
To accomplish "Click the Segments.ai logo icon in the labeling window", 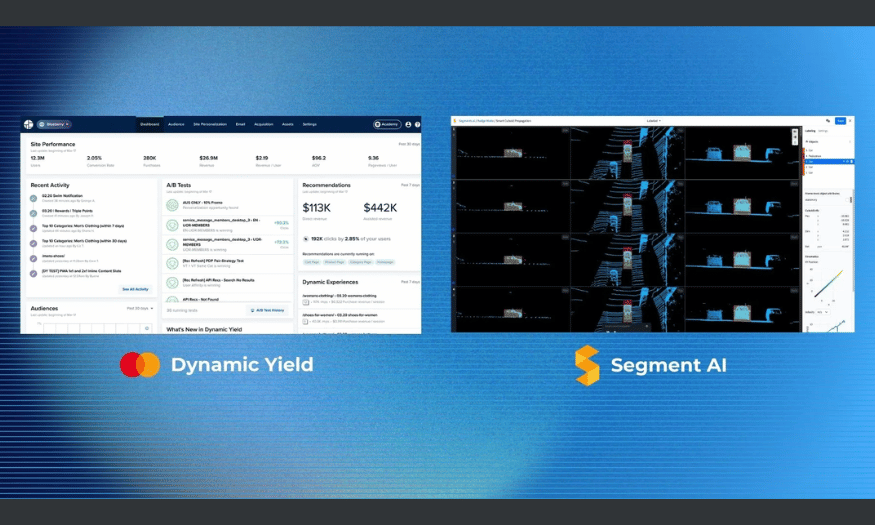I will point(455,121).
